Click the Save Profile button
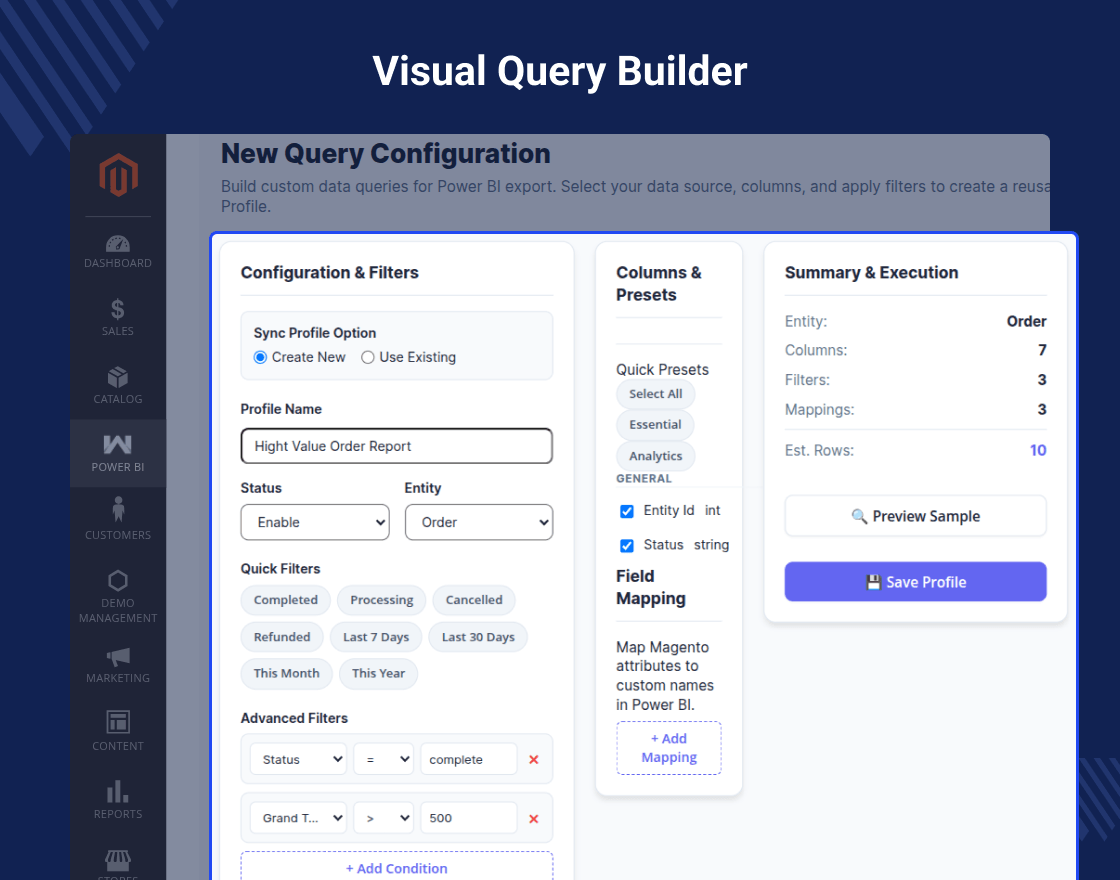This screenshot has width=1120, height=880. coord(916,581)
